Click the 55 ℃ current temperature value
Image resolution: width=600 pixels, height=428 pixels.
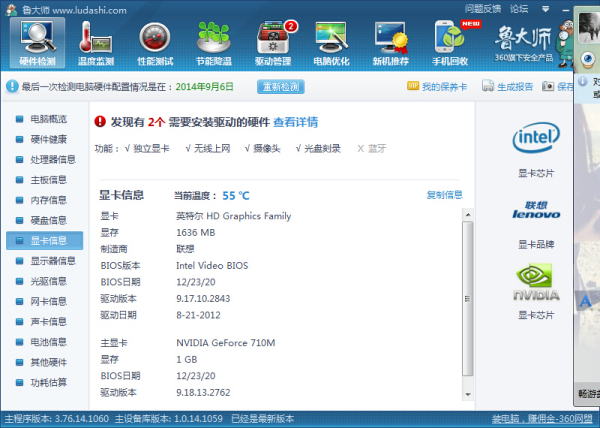[236, 196]
